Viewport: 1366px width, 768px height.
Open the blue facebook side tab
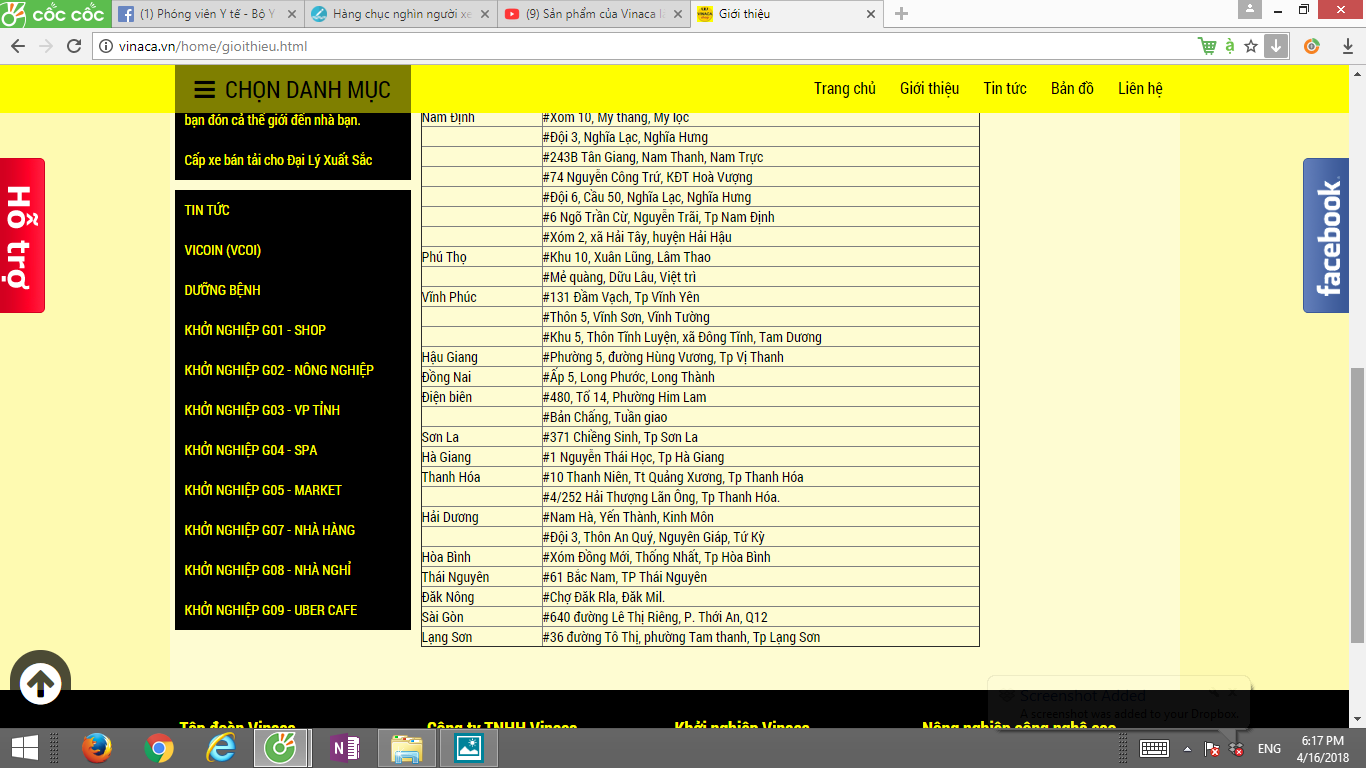point(1326,236)
